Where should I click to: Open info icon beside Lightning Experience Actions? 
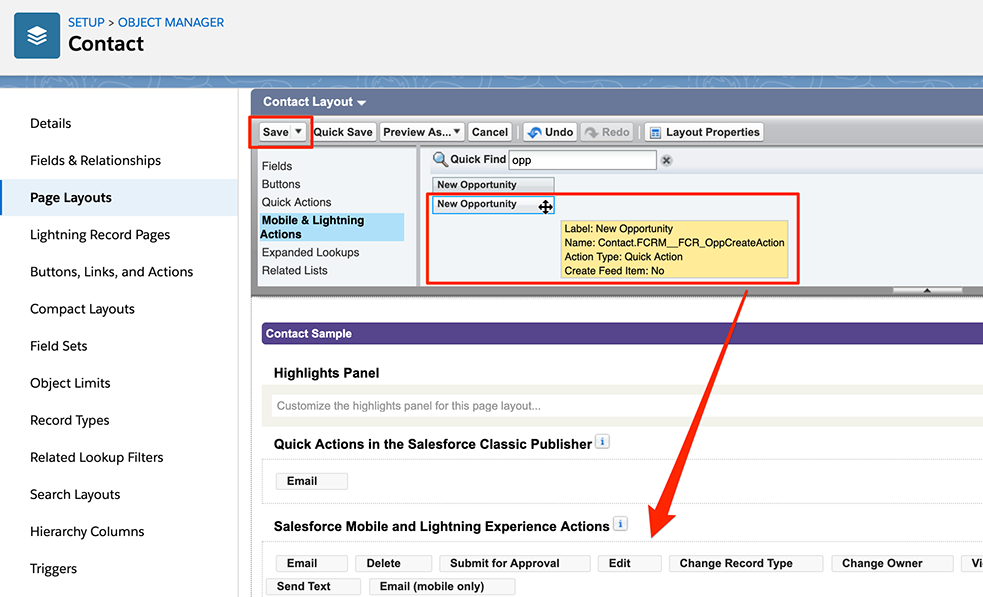pyautogui.click(x=620, y=524)
